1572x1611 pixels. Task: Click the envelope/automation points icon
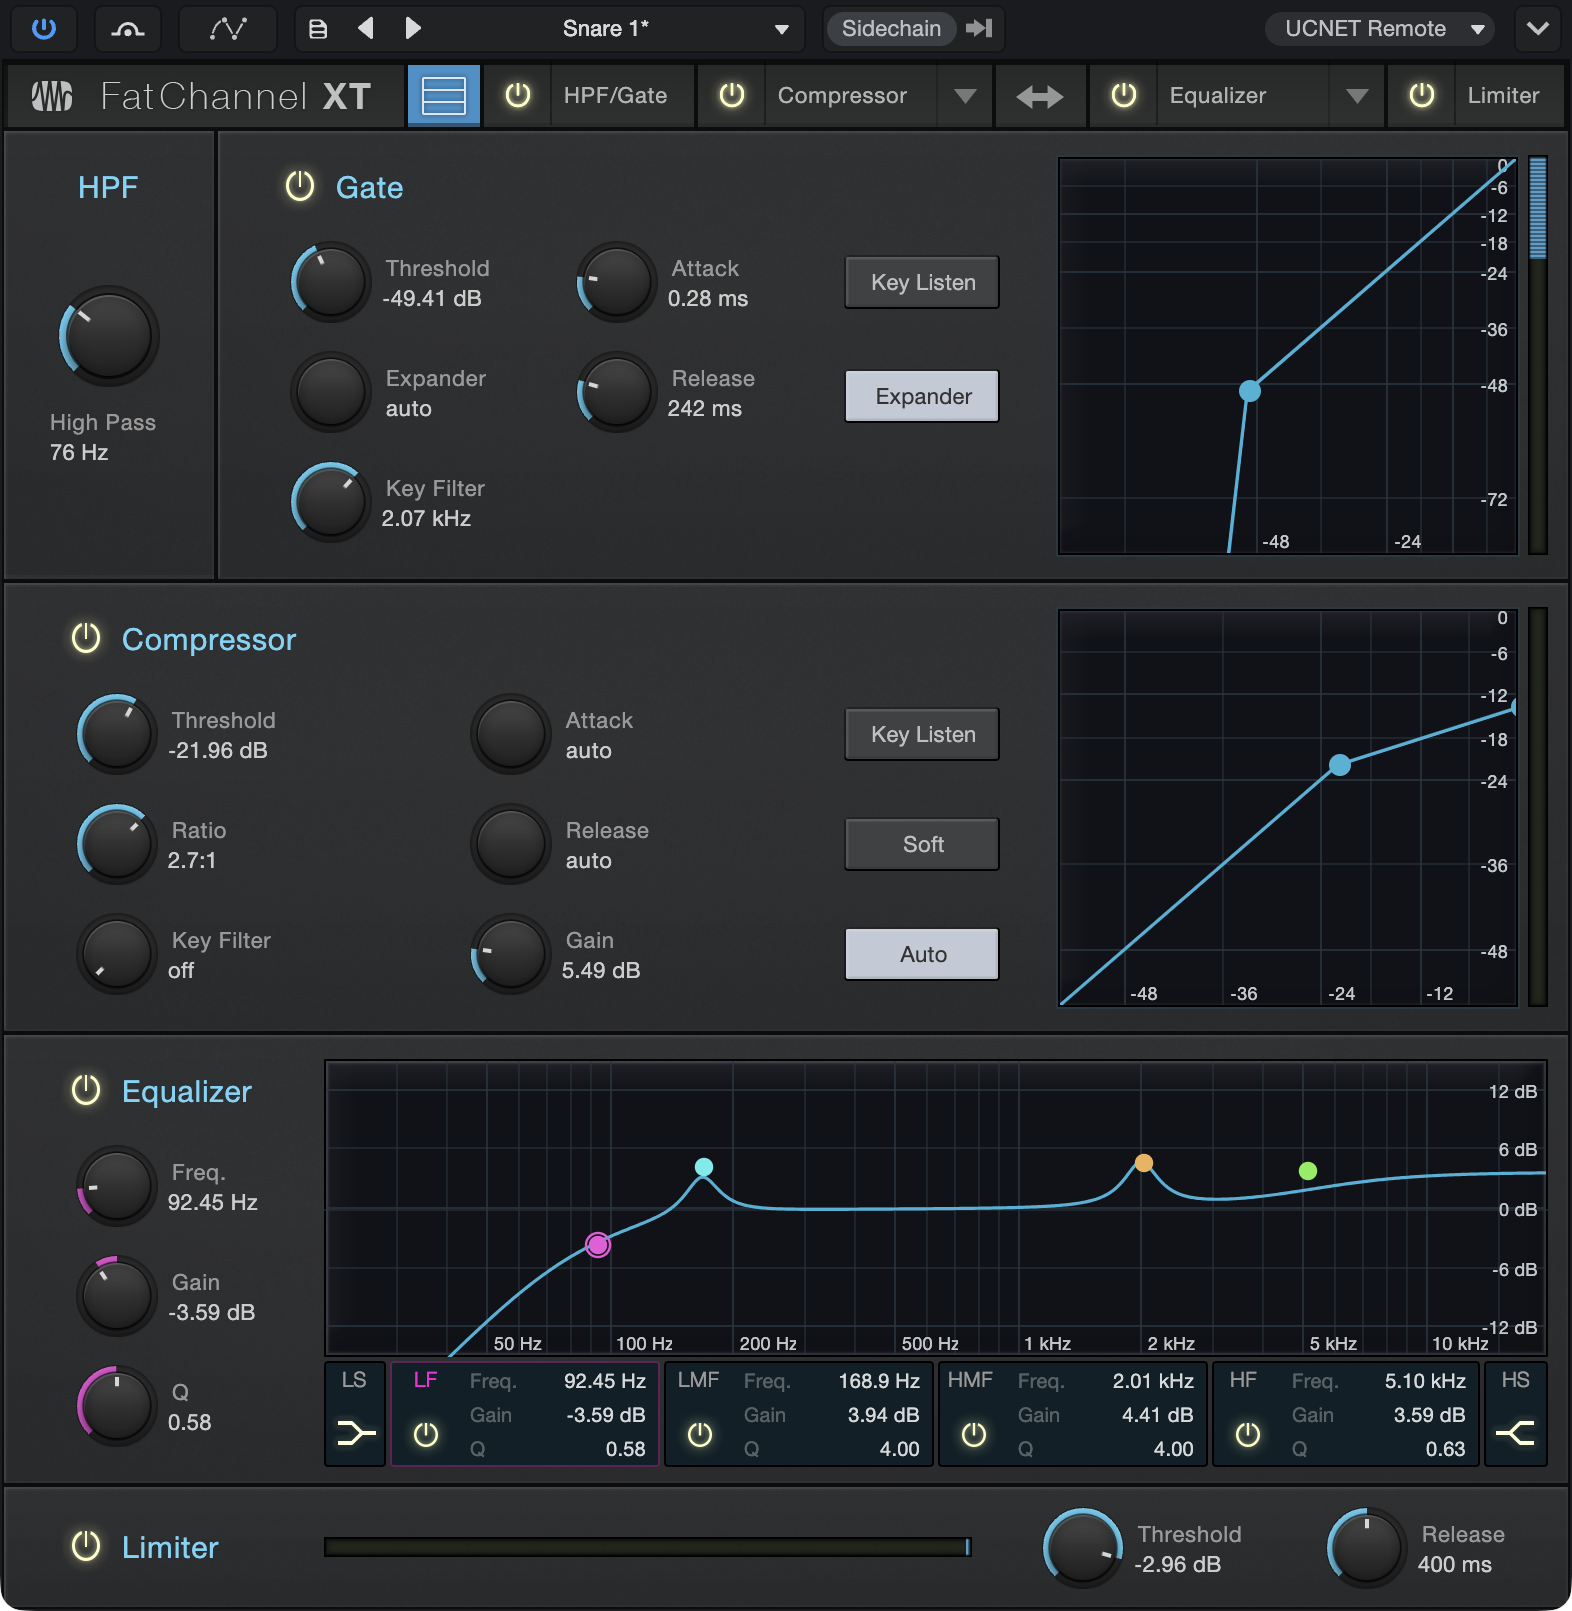[x=228, y=28]
